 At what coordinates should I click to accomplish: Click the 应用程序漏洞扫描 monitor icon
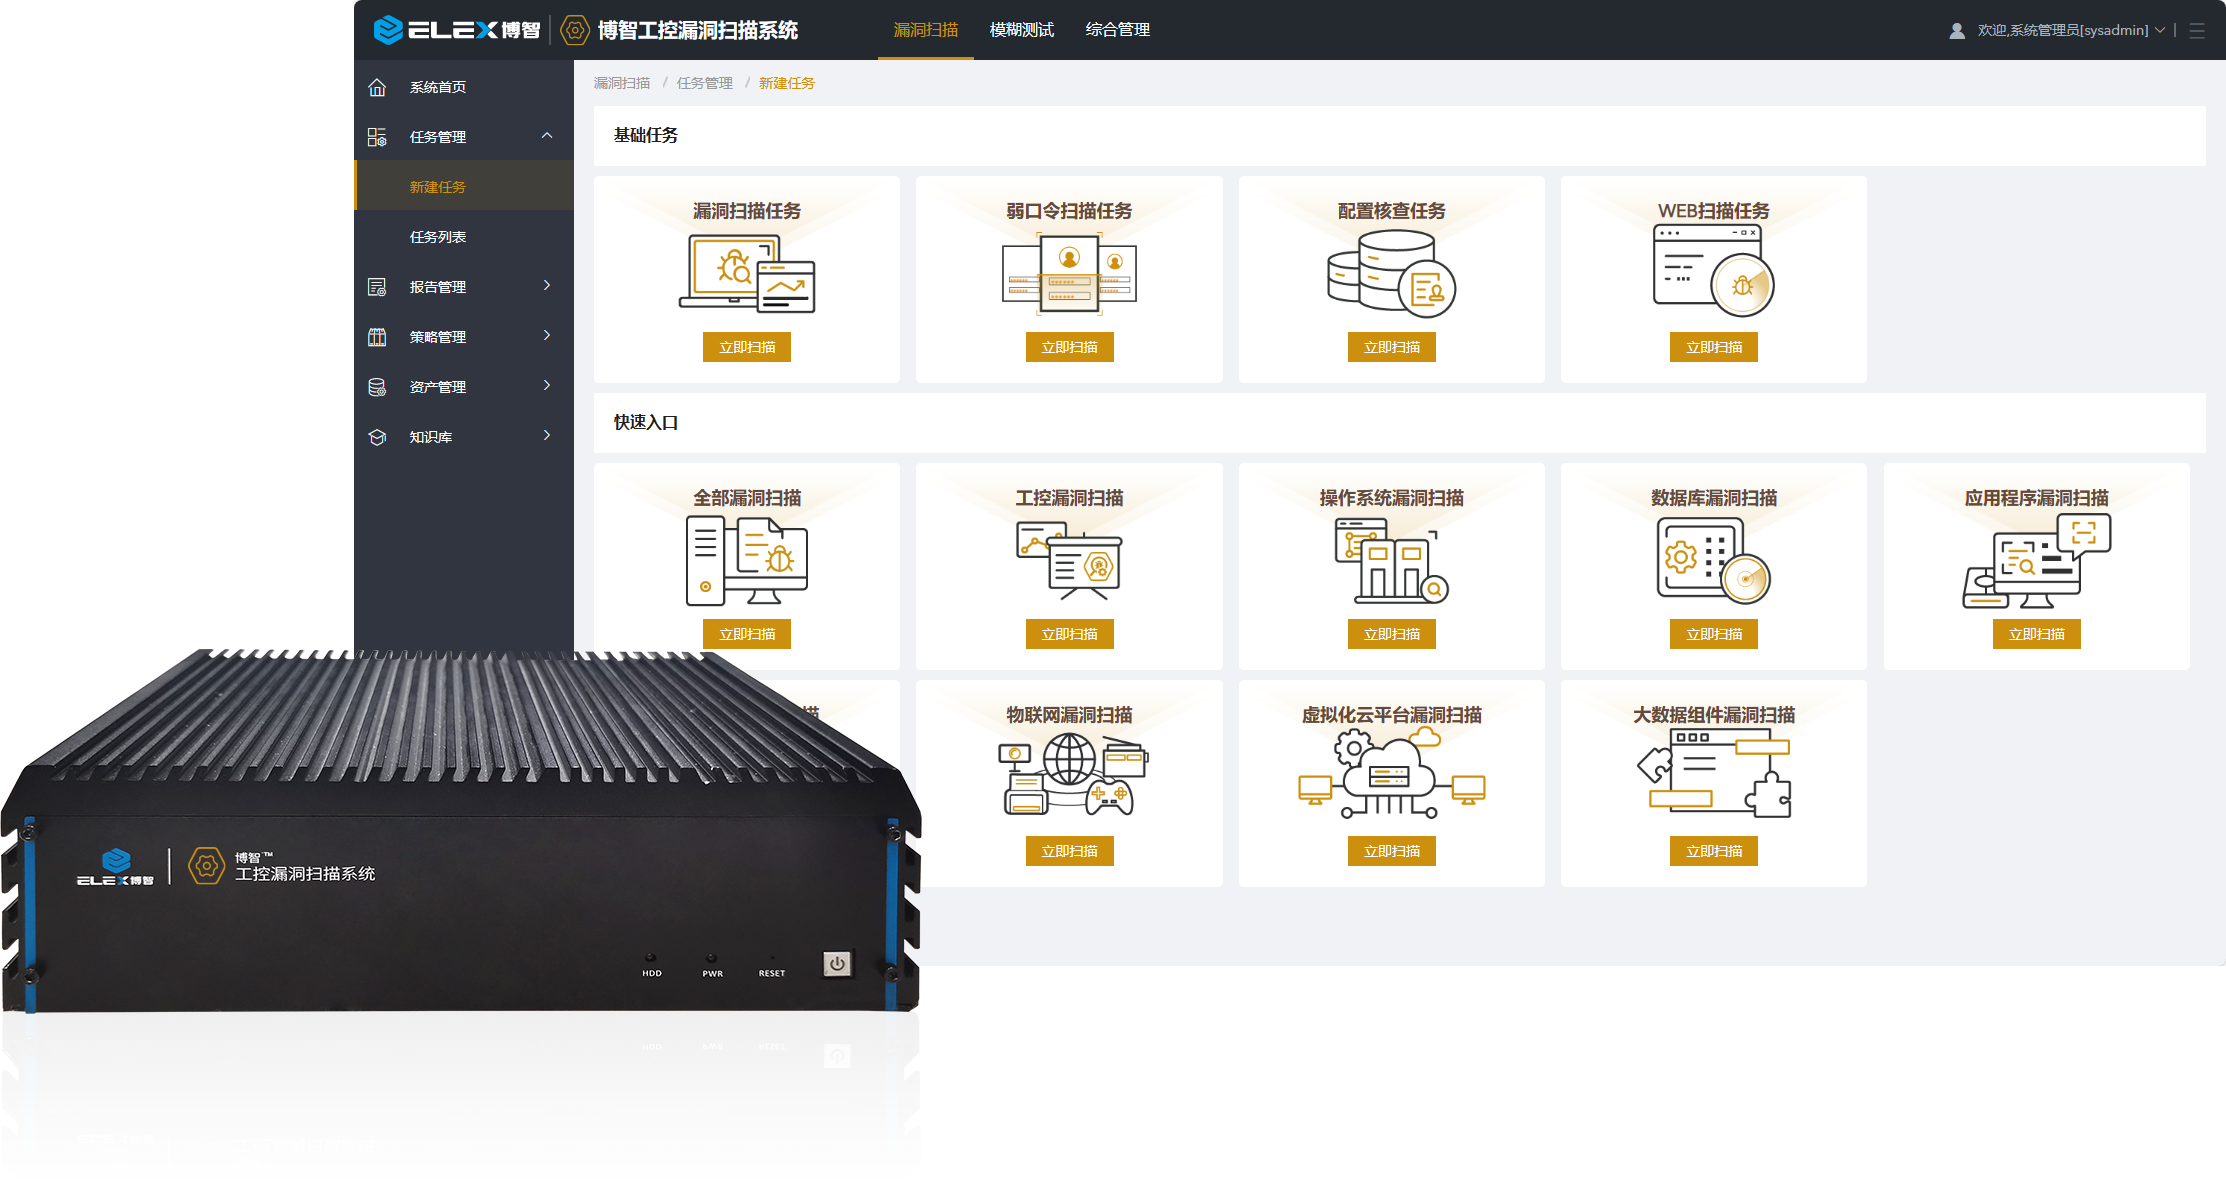click(x=2036, y=560)
